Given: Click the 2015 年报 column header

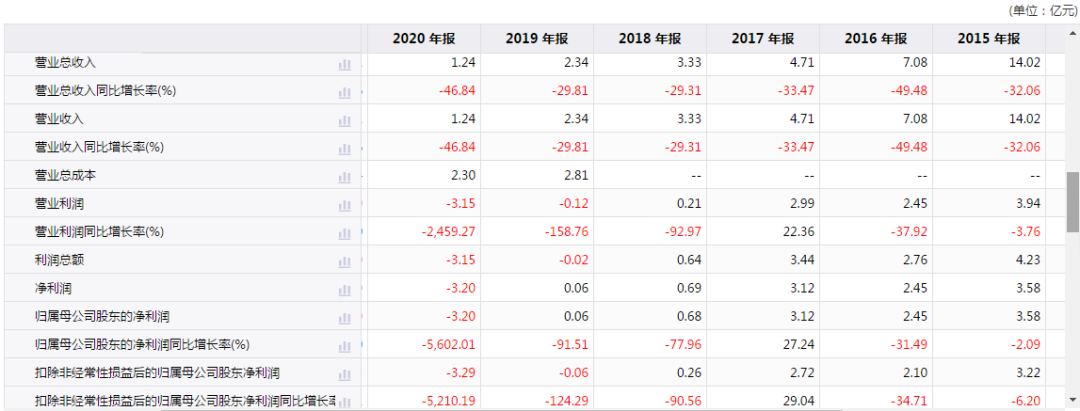Looking at the screenshot, I should (x=988, y=39).
